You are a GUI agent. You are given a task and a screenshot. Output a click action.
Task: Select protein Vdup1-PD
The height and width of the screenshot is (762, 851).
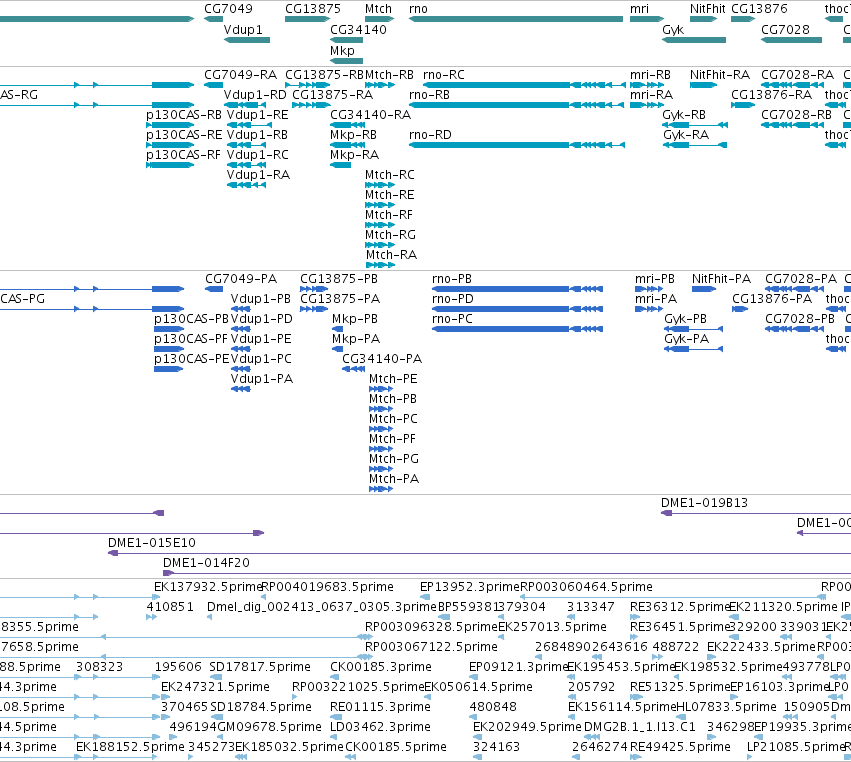click(x=262, y=319)
